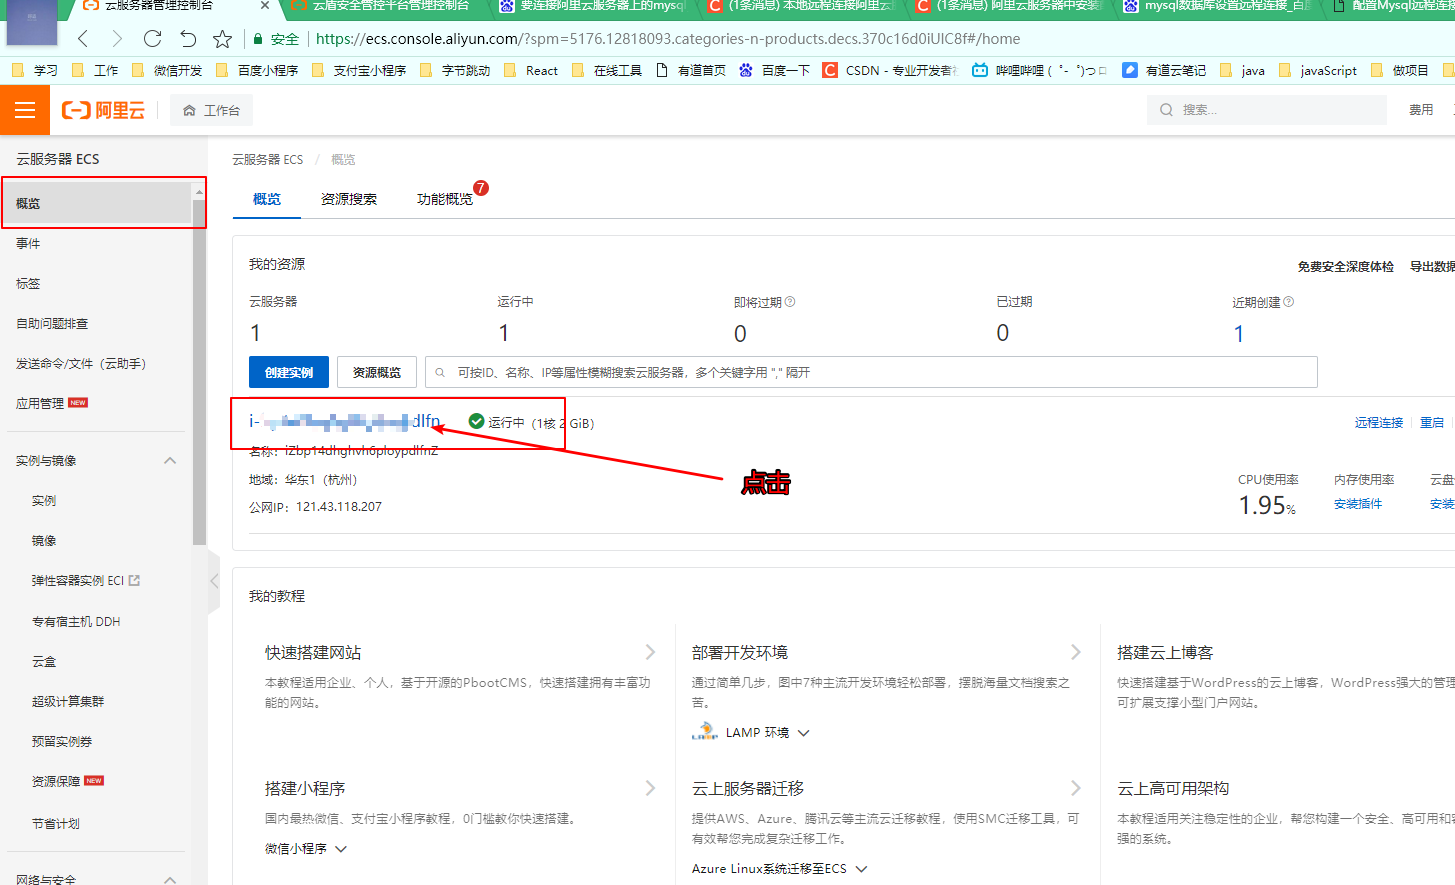Open 镜像 in the sidebar
The width and height of the screenshot is (1455, 885).
(x=44, y=540)
